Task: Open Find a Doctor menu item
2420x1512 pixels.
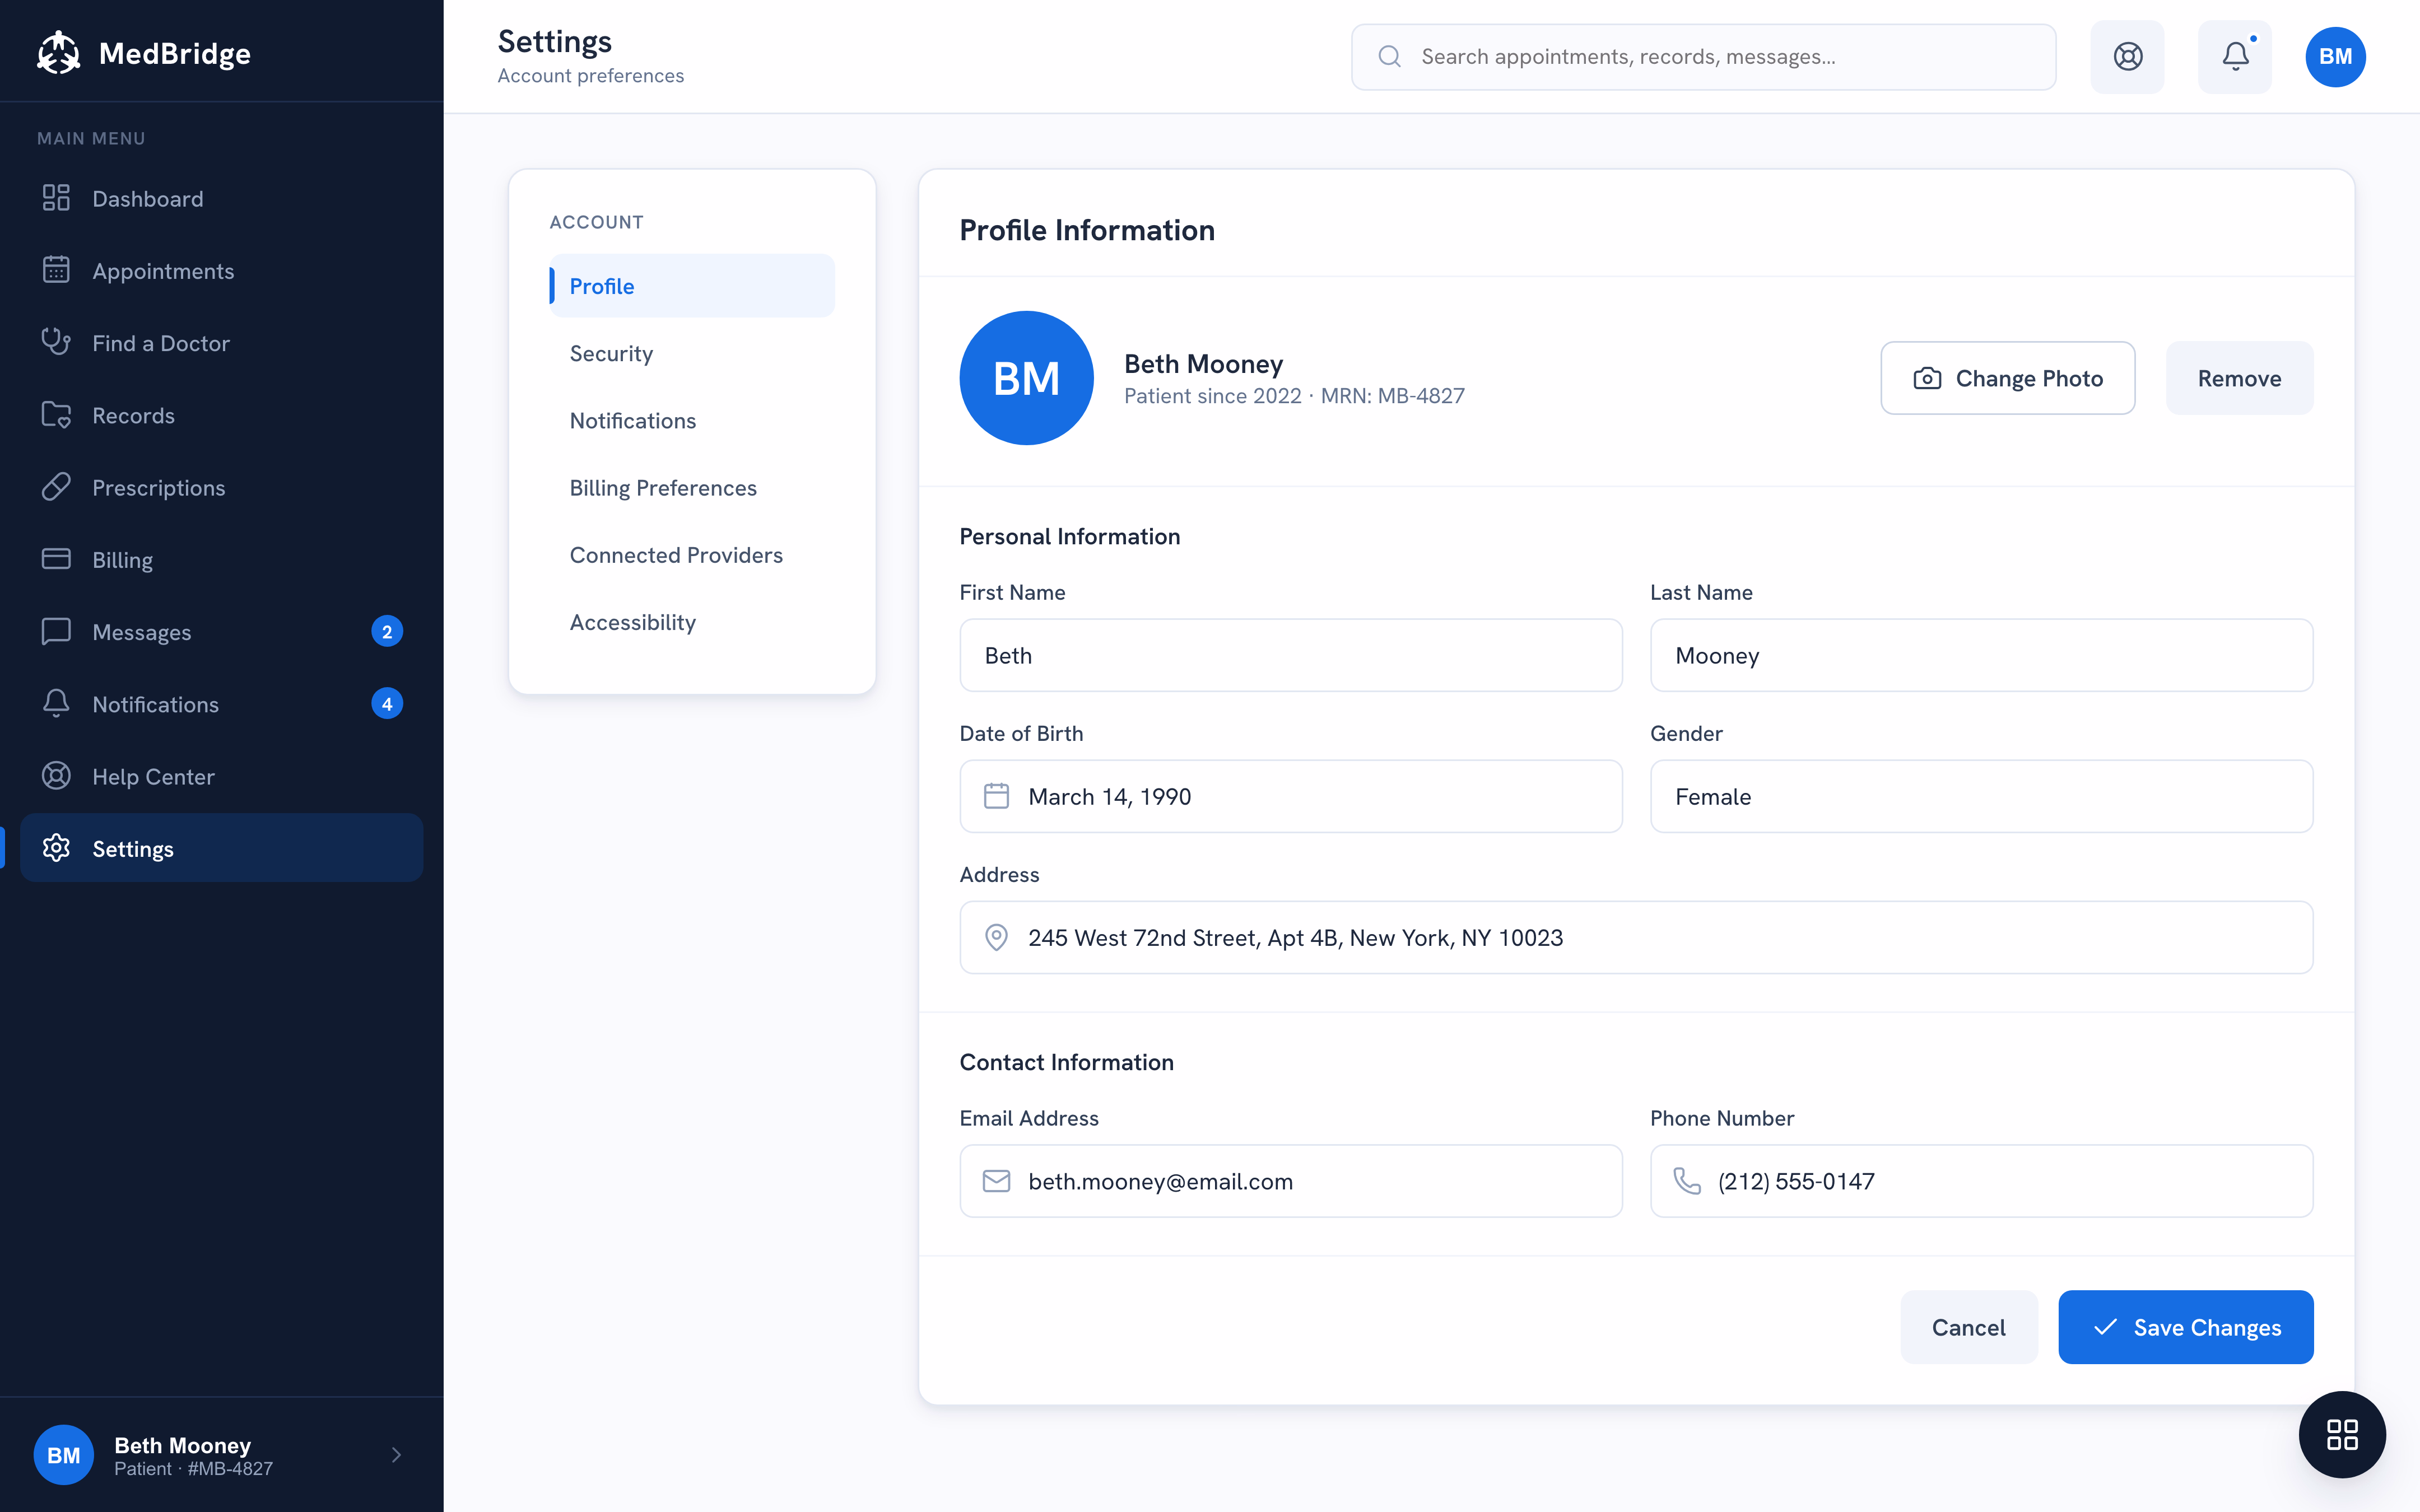Action: coord(221,342)
